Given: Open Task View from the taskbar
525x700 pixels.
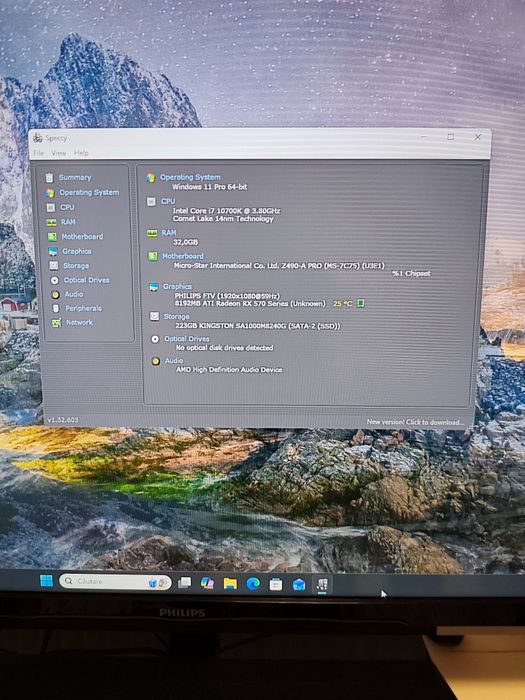Looking at the screenshot, I should pos(184,583).
